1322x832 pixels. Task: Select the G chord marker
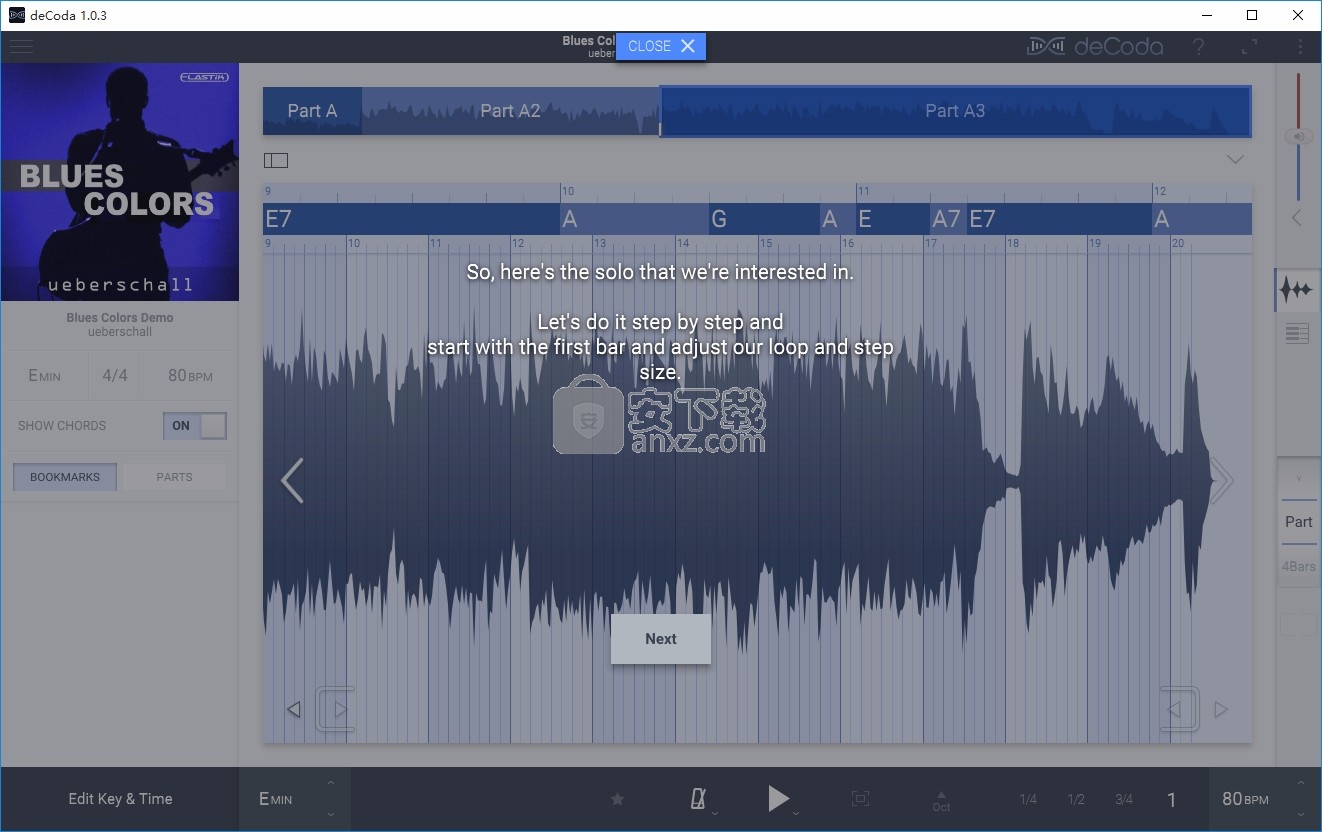[765, 219]
